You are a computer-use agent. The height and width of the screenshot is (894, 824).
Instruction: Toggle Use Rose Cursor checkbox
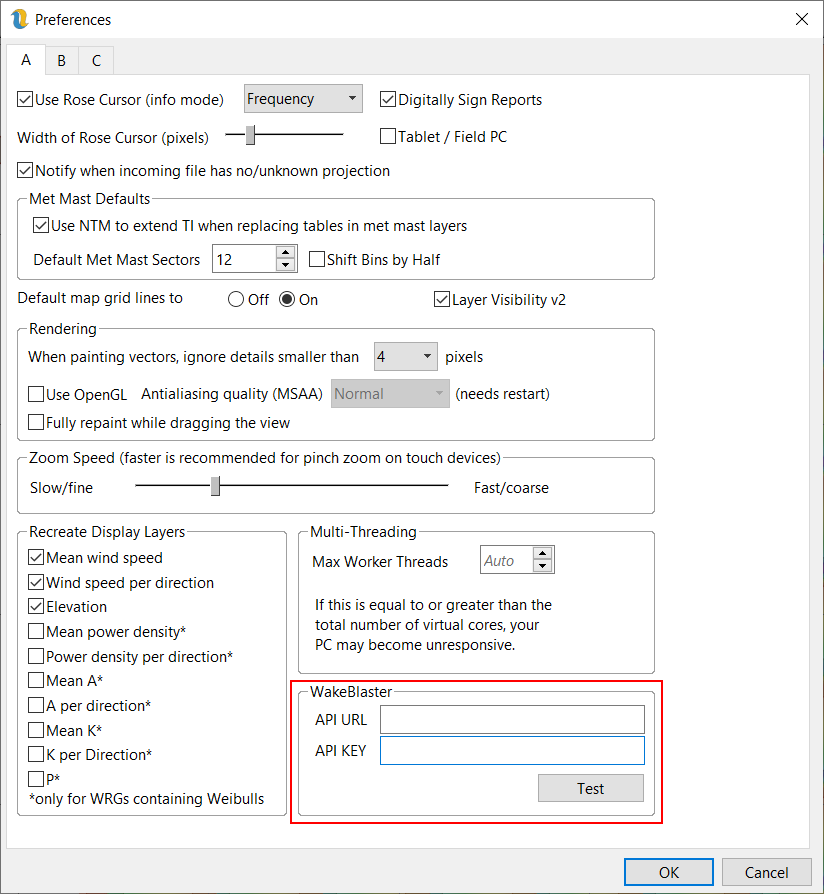point(26,99)
